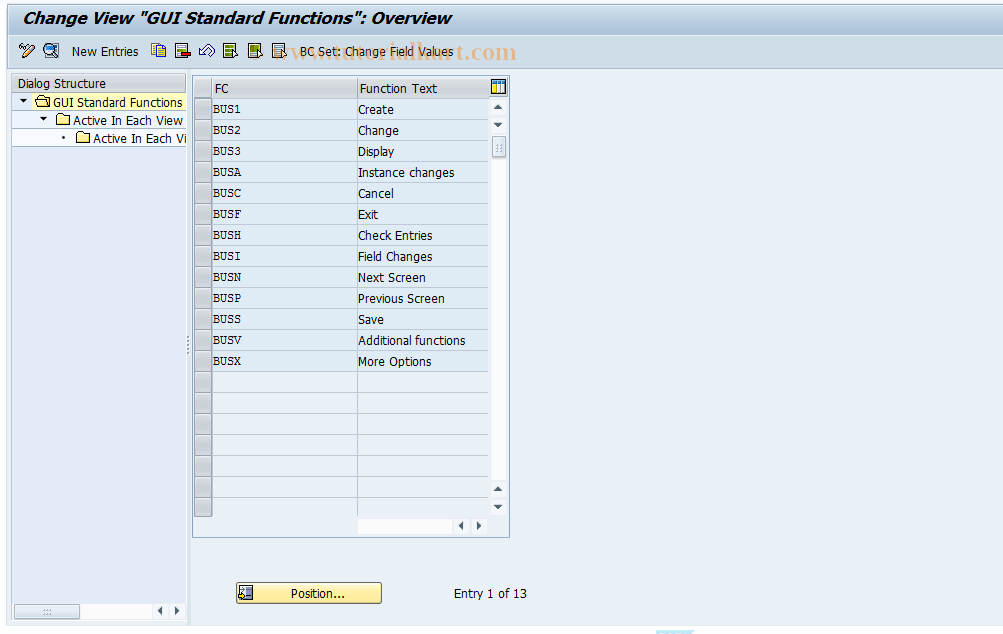Click the Copy As icon
The width and height of the screenshot is (1003, 634).
[x=158, y=51]
